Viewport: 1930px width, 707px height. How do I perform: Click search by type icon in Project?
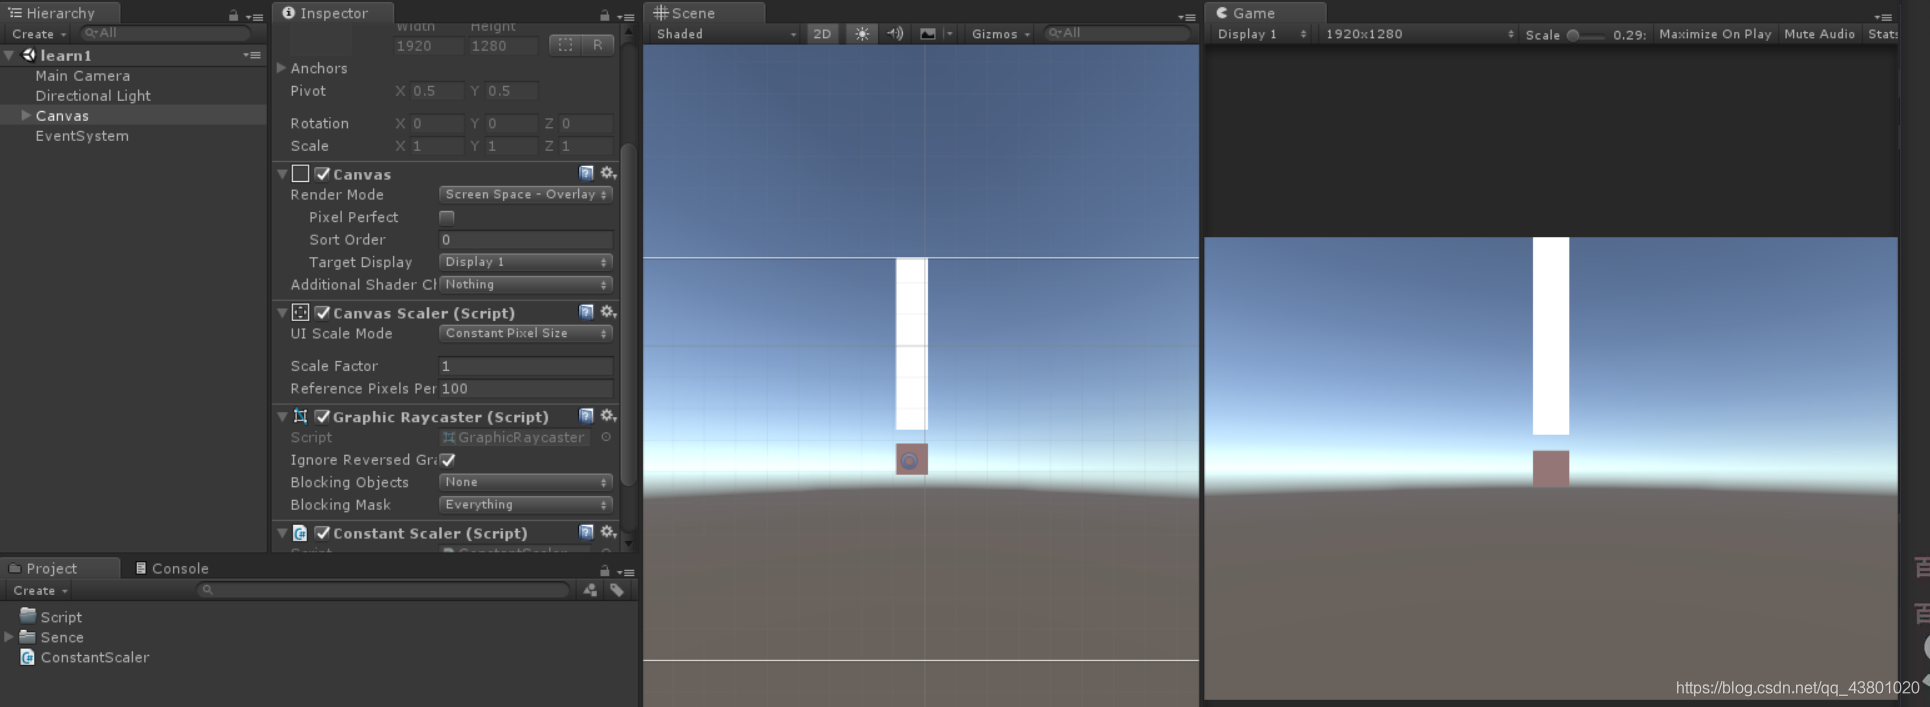(x=590, y=590)
